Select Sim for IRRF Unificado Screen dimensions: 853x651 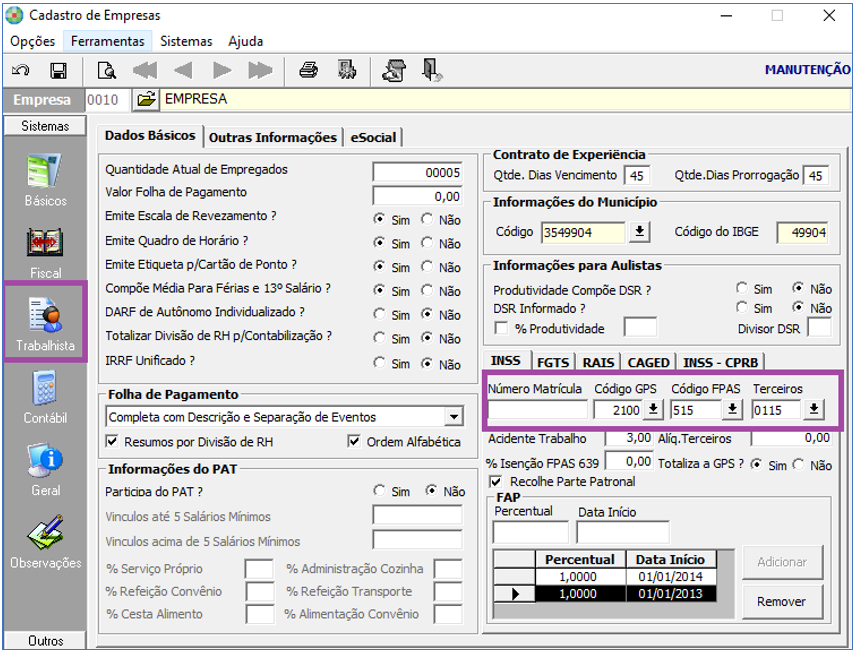(x=380, y=363)
